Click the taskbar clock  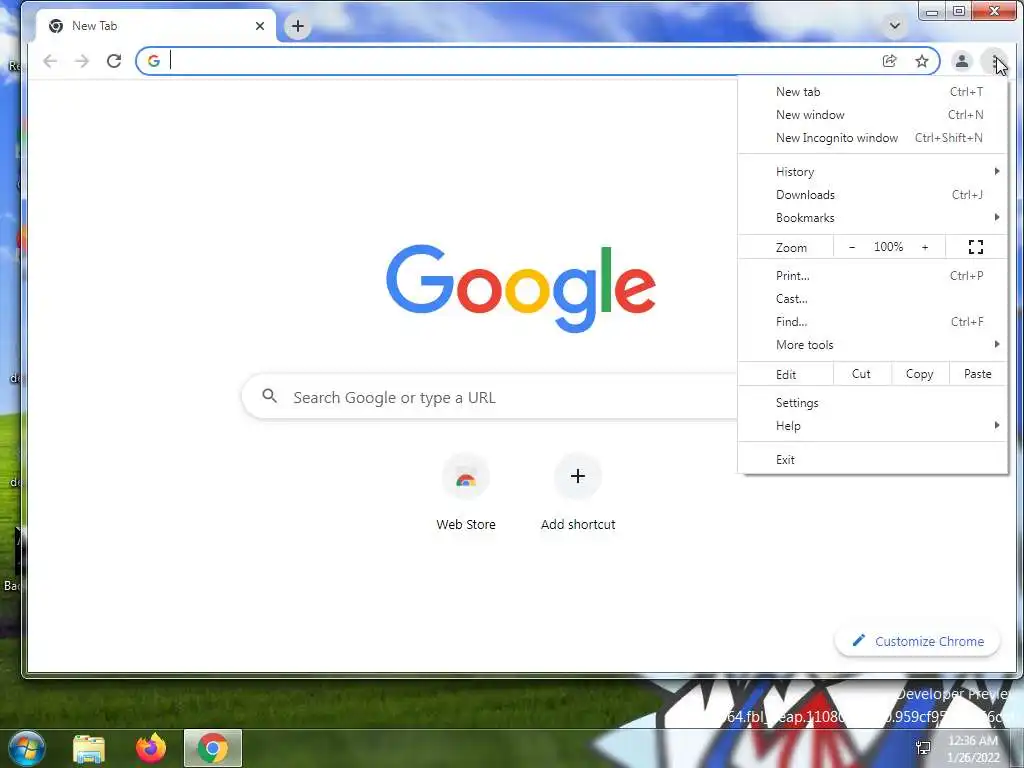[x=973, y=749]
